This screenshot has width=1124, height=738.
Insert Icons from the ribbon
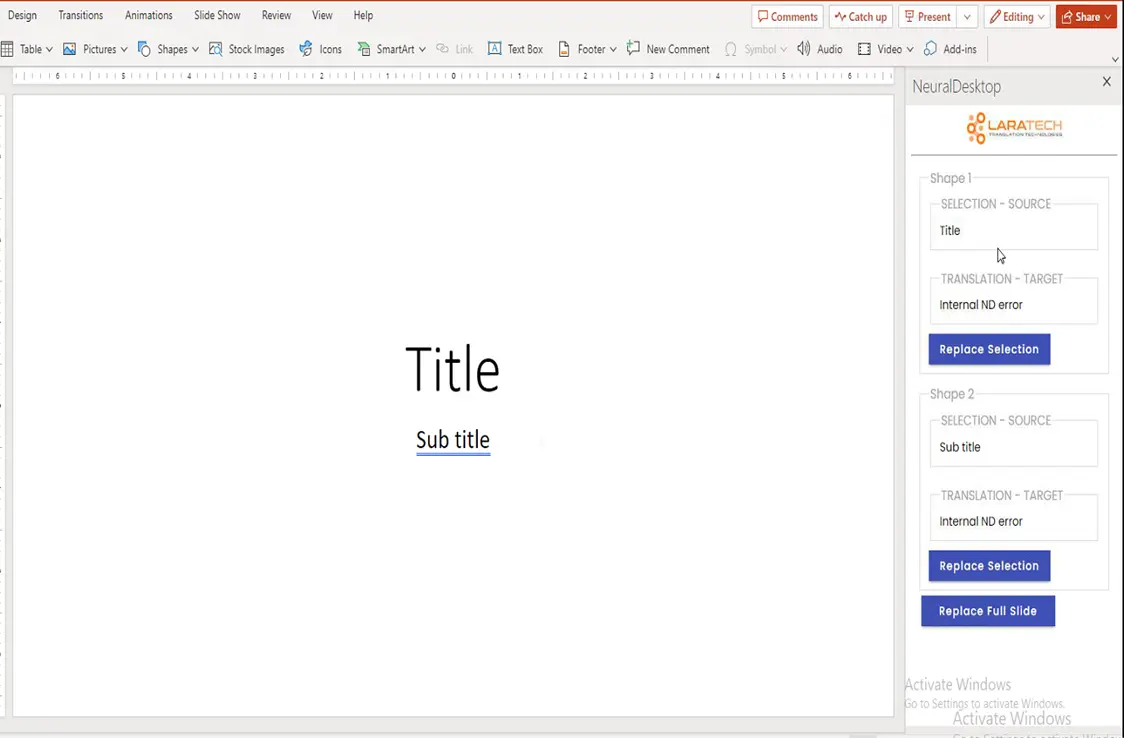tap(320, 49)
